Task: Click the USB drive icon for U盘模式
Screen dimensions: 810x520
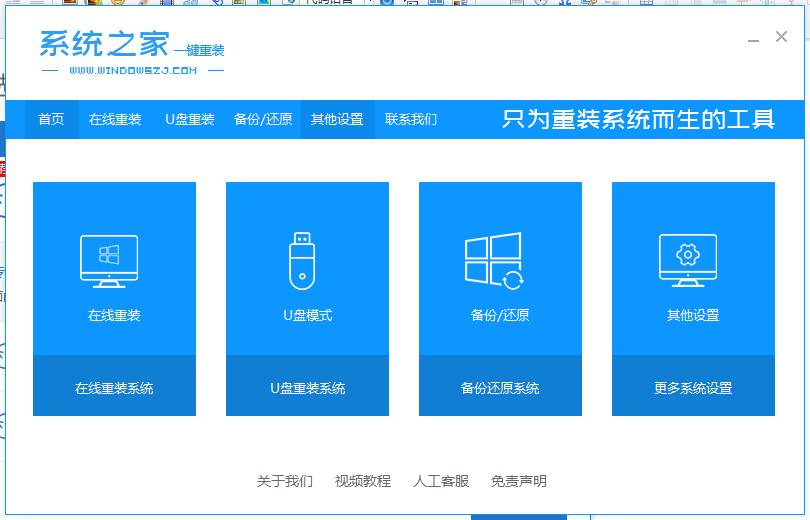Action: point(302,260)
